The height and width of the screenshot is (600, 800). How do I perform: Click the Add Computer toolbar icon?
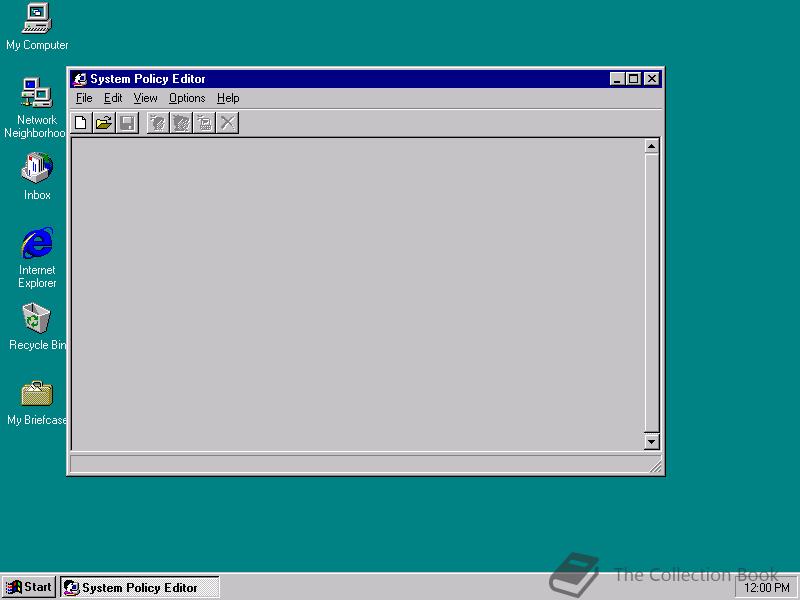[205, 123]
